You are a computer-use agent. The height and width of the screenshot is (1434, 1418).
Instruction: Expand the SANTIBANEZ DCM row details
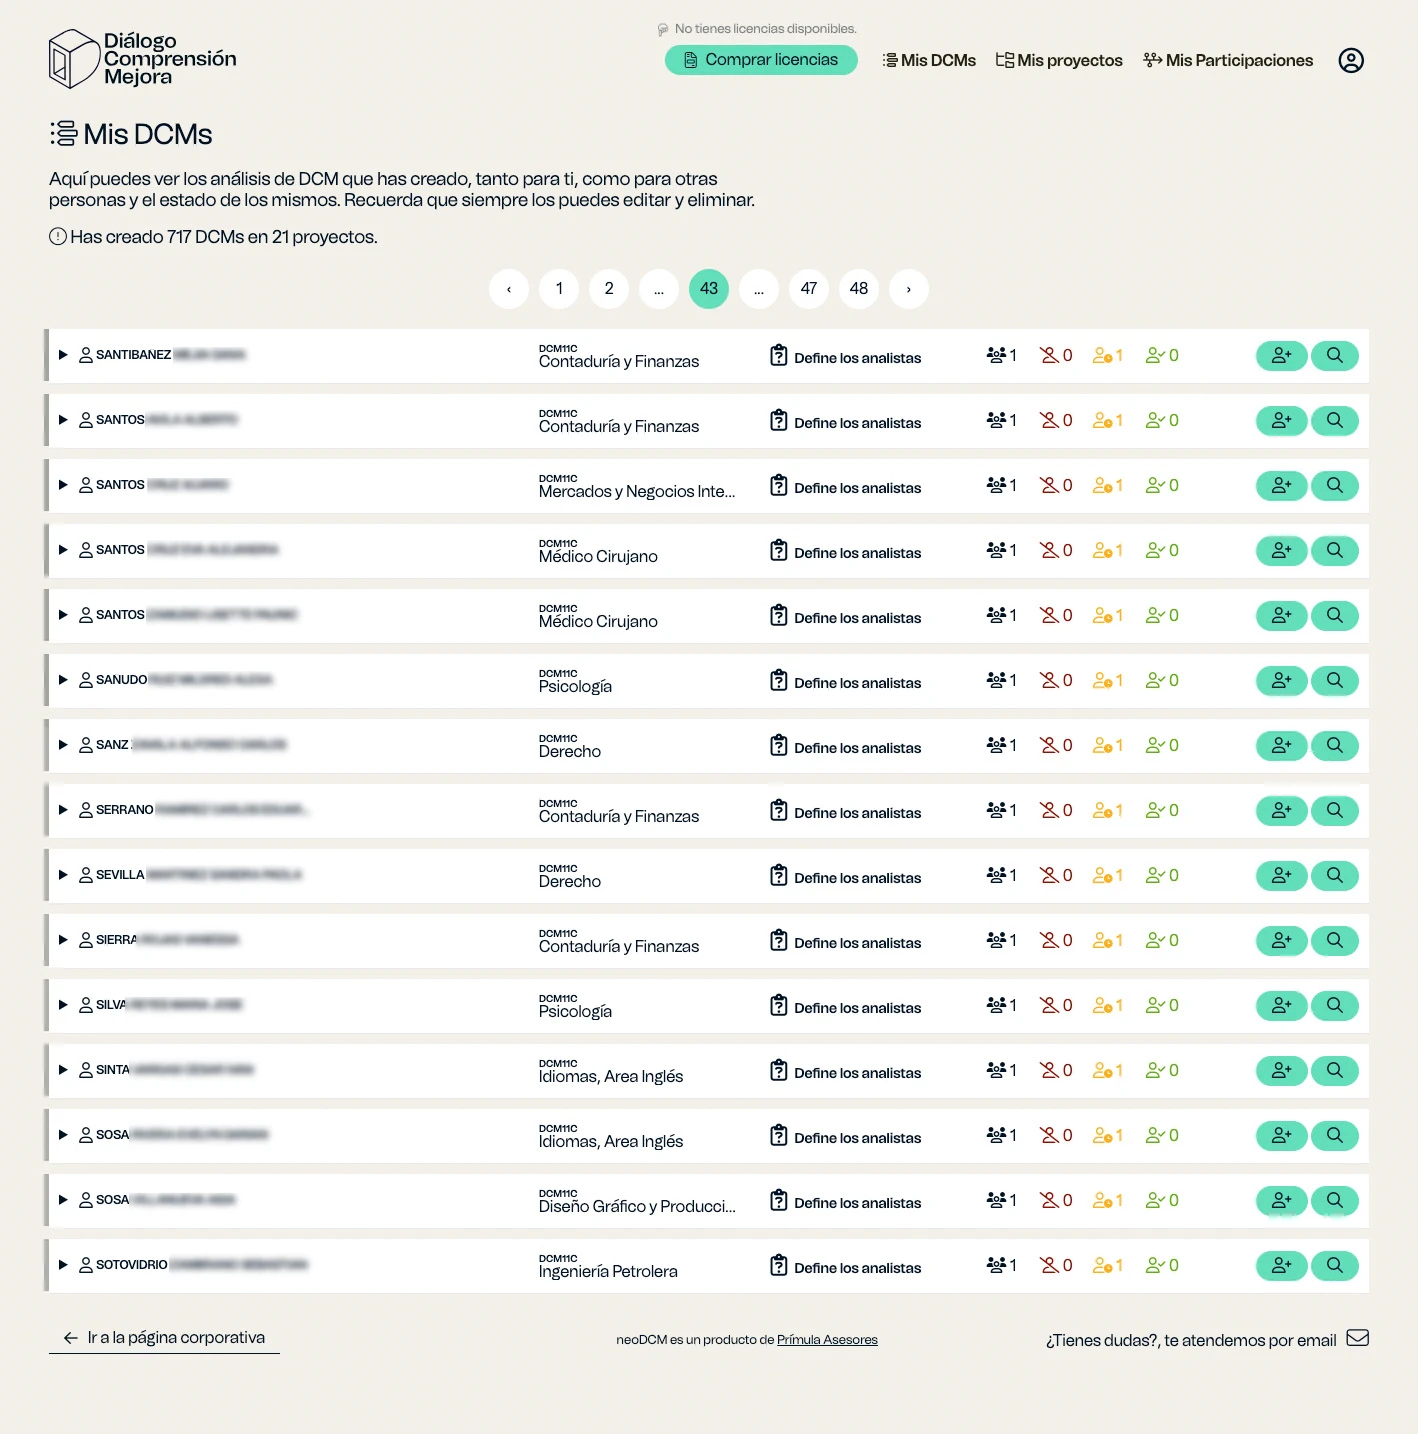click(x=63, y=354)
